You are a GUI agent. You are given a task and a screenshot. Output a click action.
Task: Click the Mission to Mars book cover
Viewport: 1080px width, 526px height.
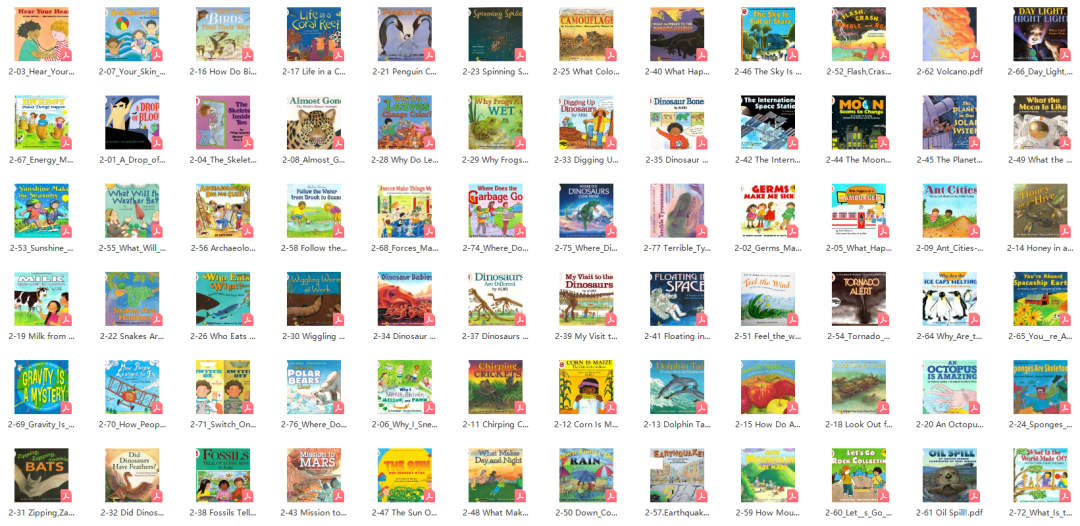tap(313, 475)
